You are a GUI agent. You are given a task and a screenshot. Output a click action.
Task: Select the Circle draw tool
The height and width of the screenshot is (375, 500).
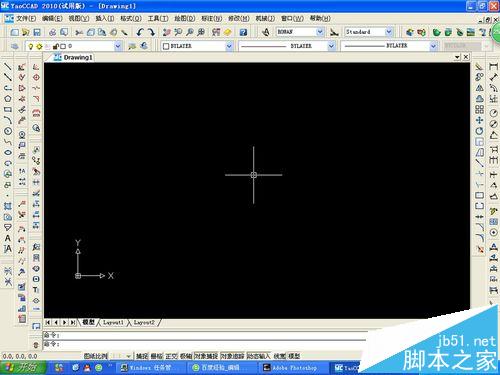pos(7,131)
